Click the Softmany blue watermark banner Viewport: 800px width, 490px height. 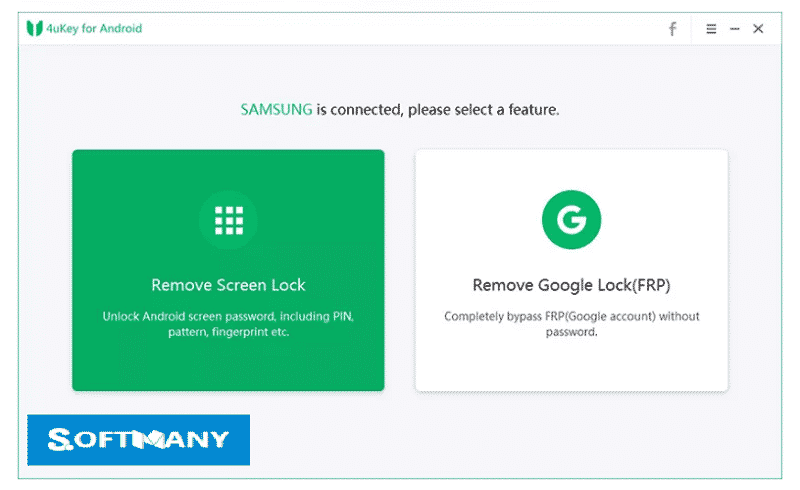138,440
